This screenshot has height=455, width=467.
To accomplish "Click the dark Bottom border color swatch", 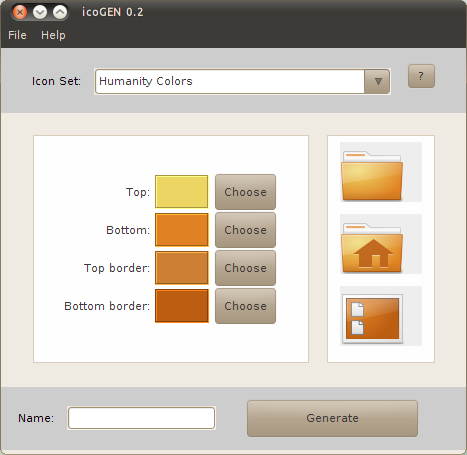I will point(182,306).
